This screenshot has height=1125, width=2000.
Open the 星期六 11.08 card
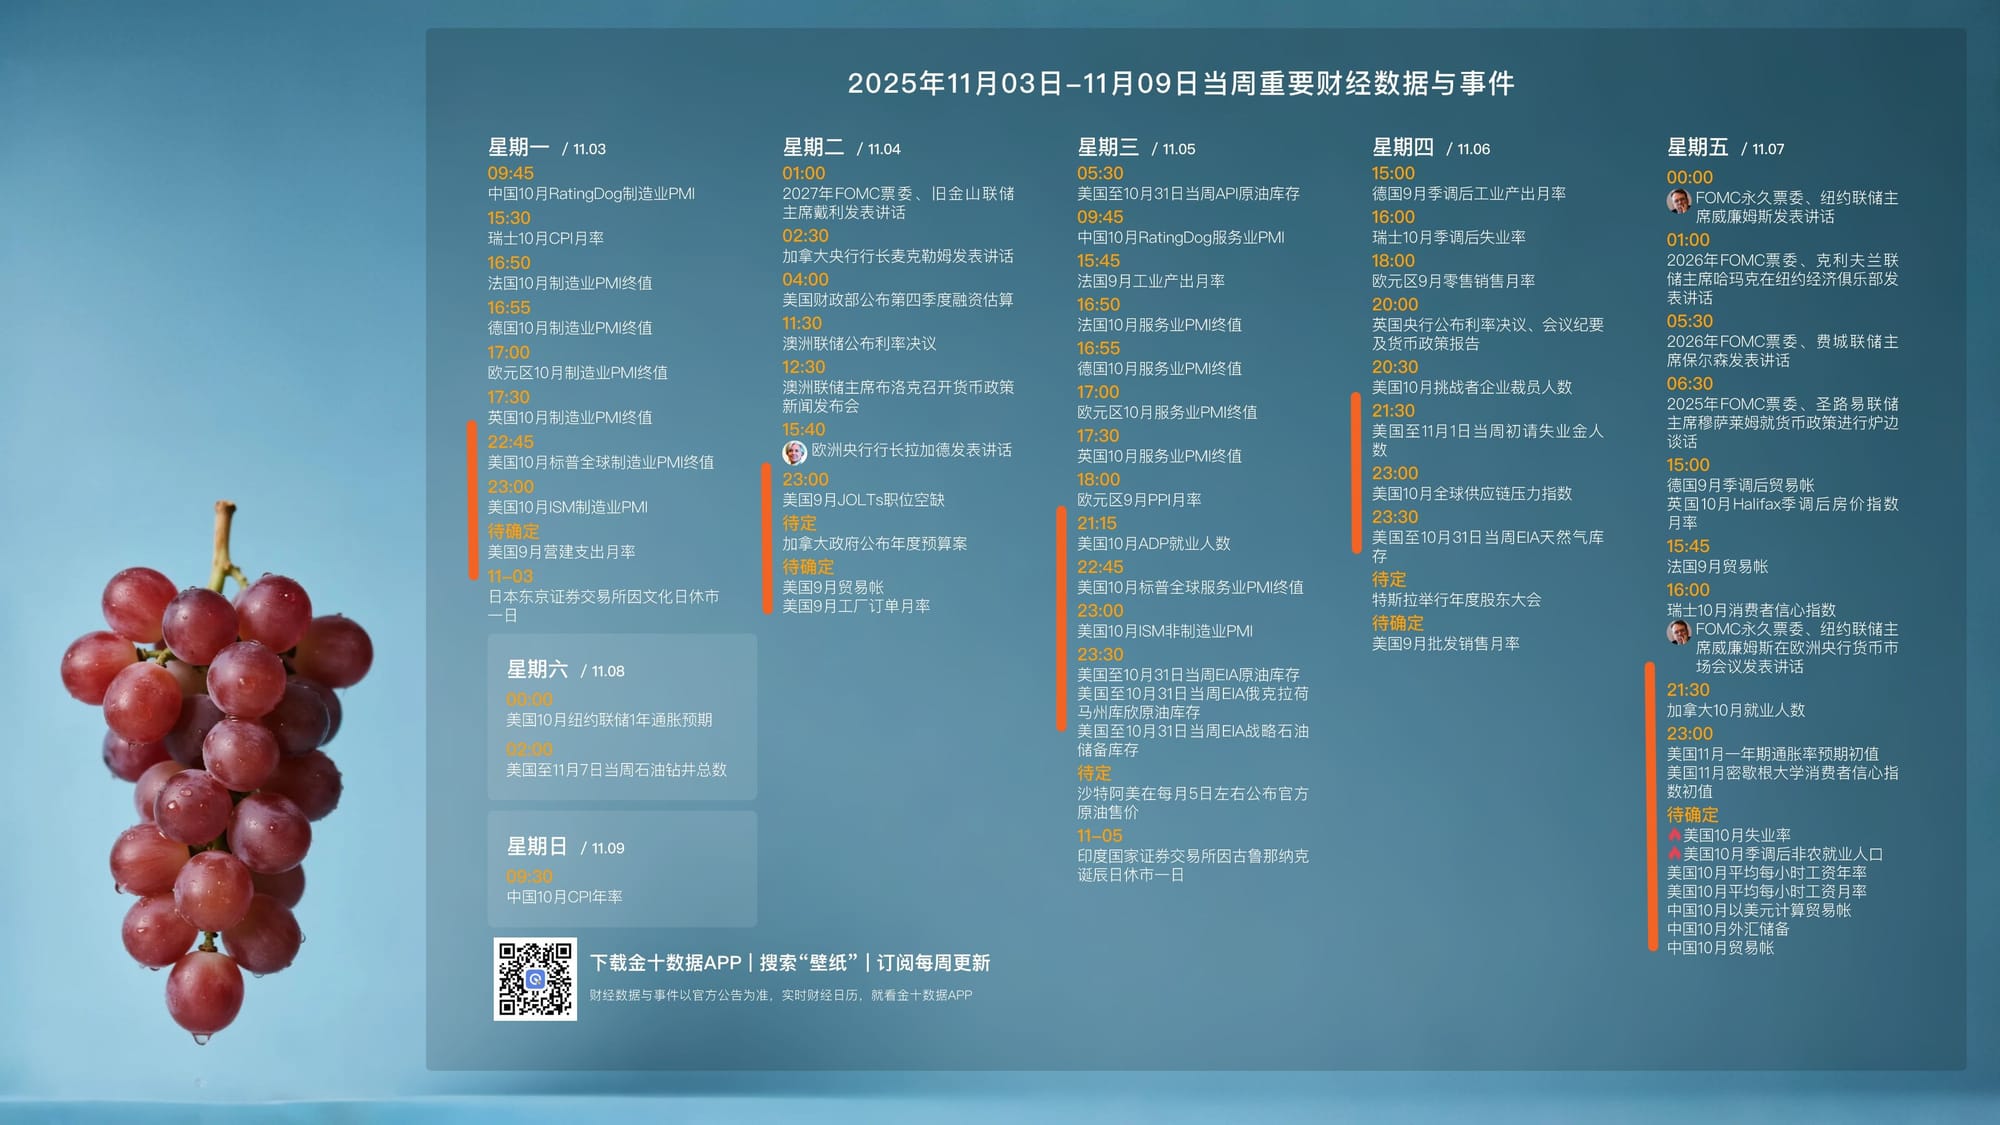click(621, 716)
